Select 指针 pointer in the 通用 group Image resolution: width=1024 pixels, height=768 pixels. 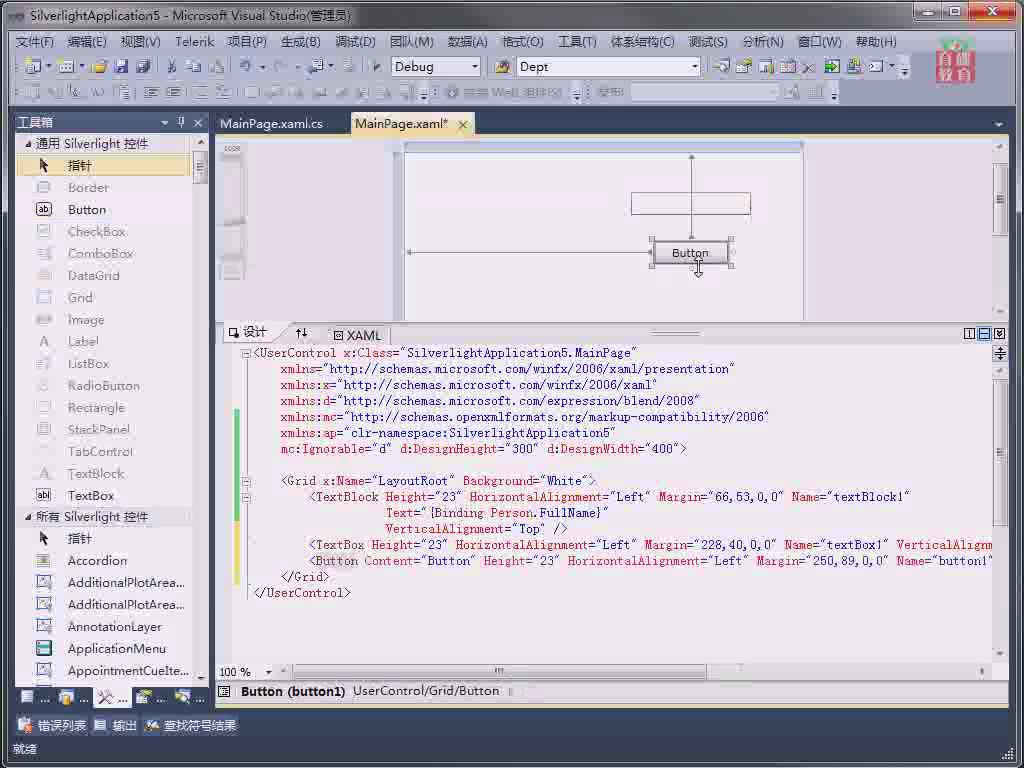click(x=104, y=165)
